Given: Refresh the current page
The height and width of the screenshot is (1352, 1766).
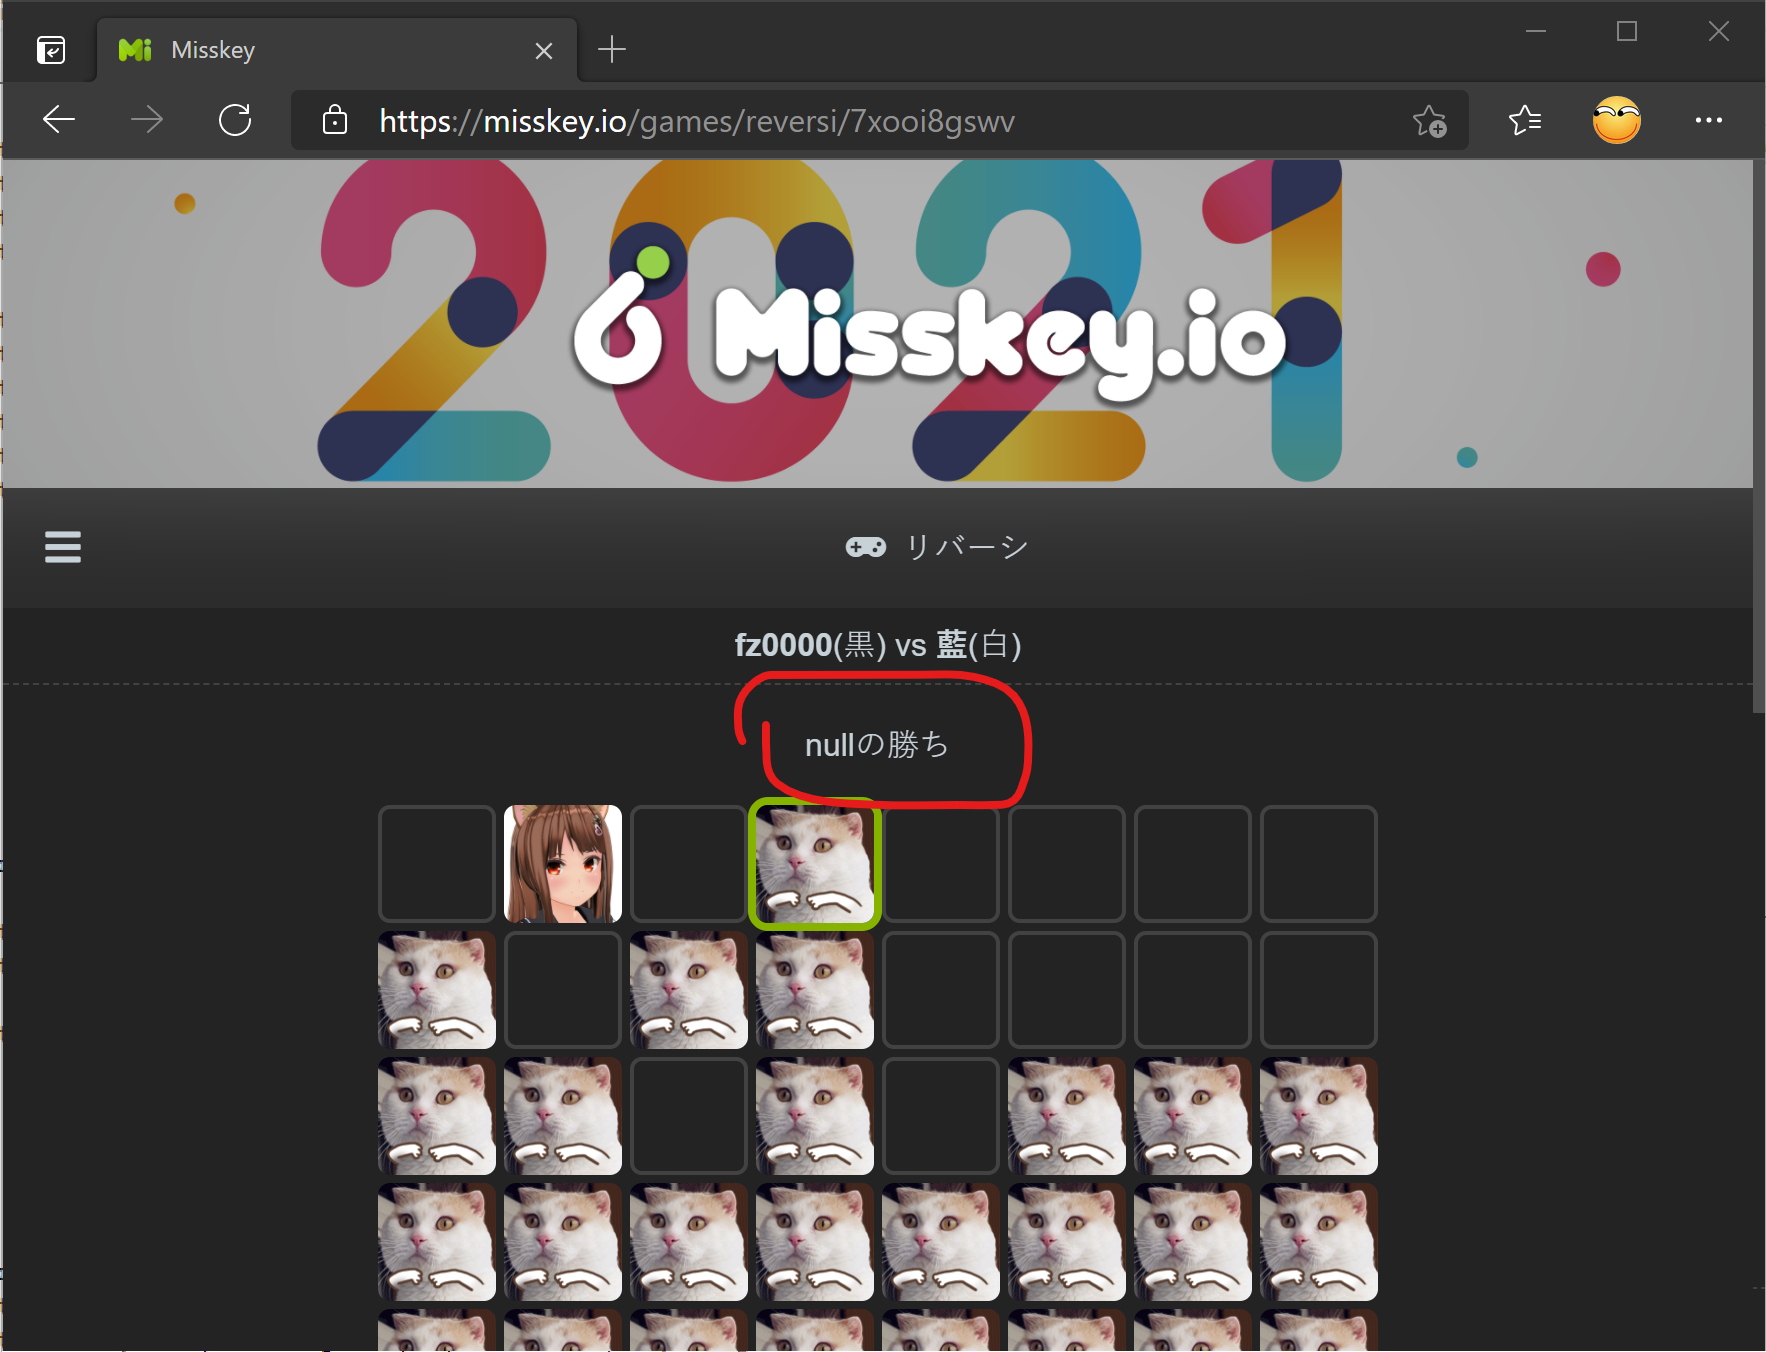Looking at the screenshot, I should pyautogui.click(x=235, y=120).
